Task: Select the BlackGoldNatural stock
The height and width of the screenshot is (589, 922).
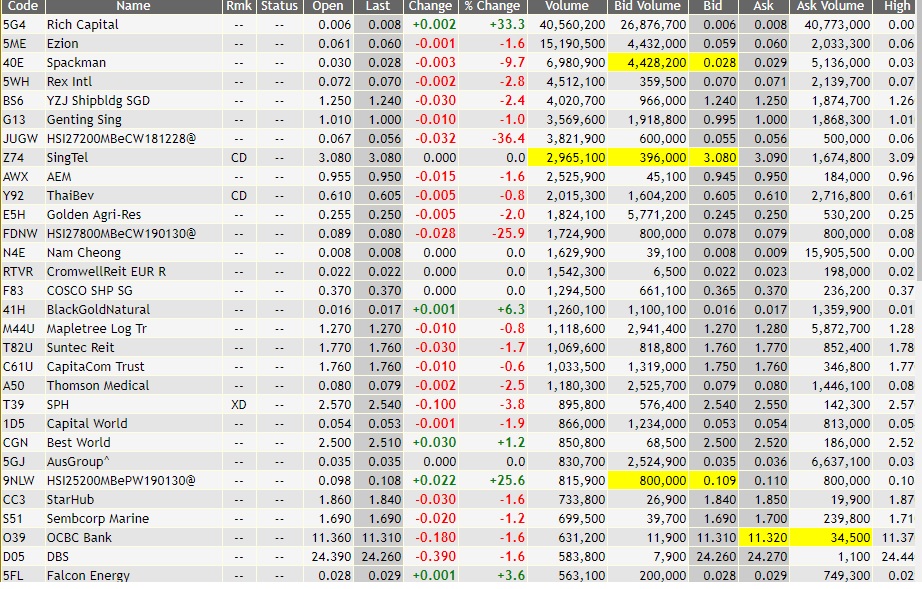Action: click(x=98, y=309)
